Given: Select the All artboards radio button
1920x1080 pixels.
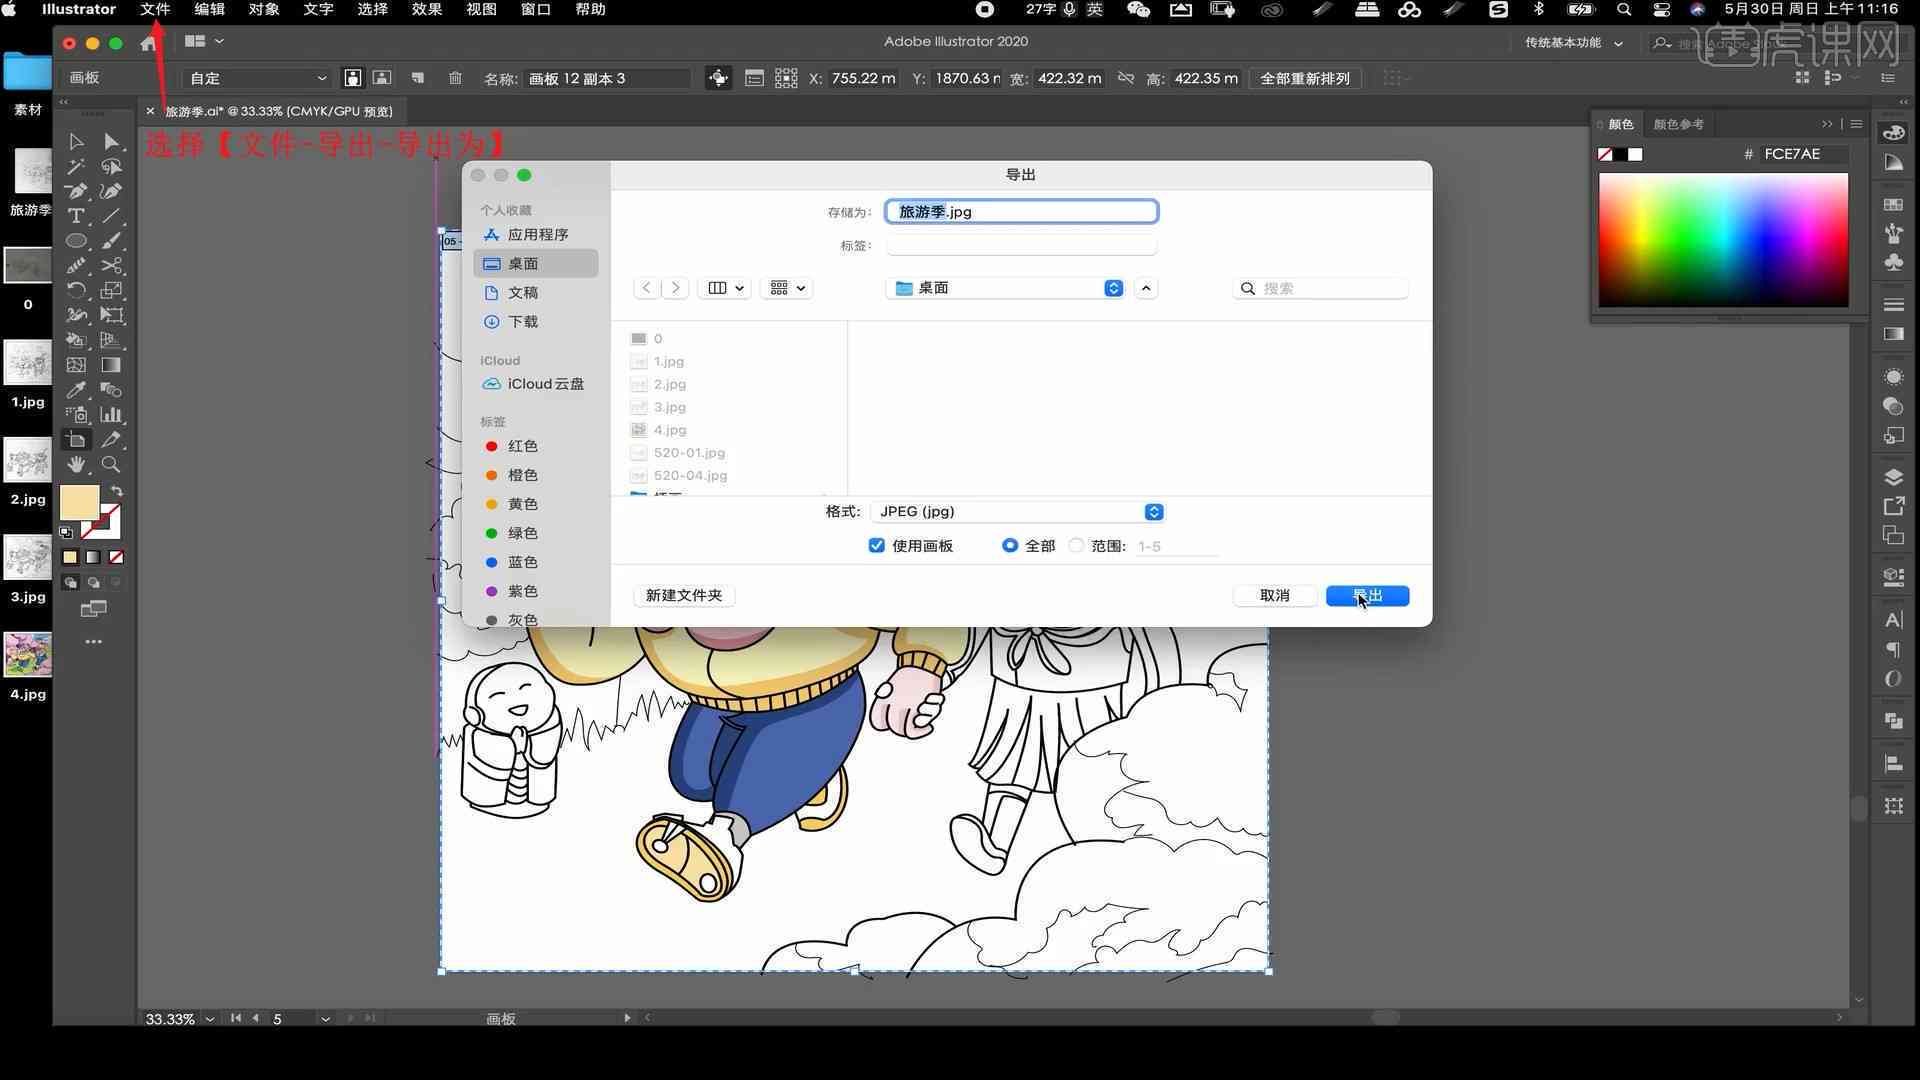Looking at the screenshot, I should (x=1010, y=546).
